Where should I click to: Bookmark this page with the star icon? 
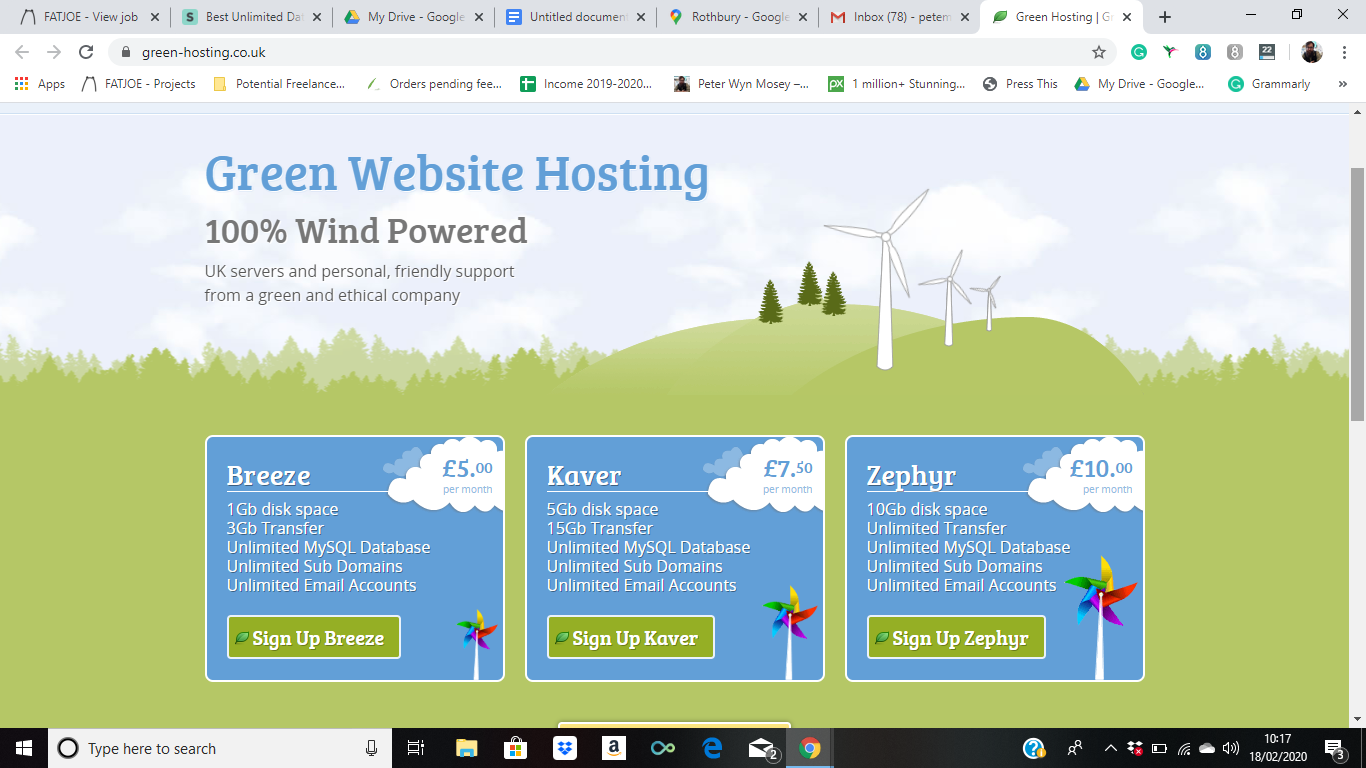(1099, 52)
